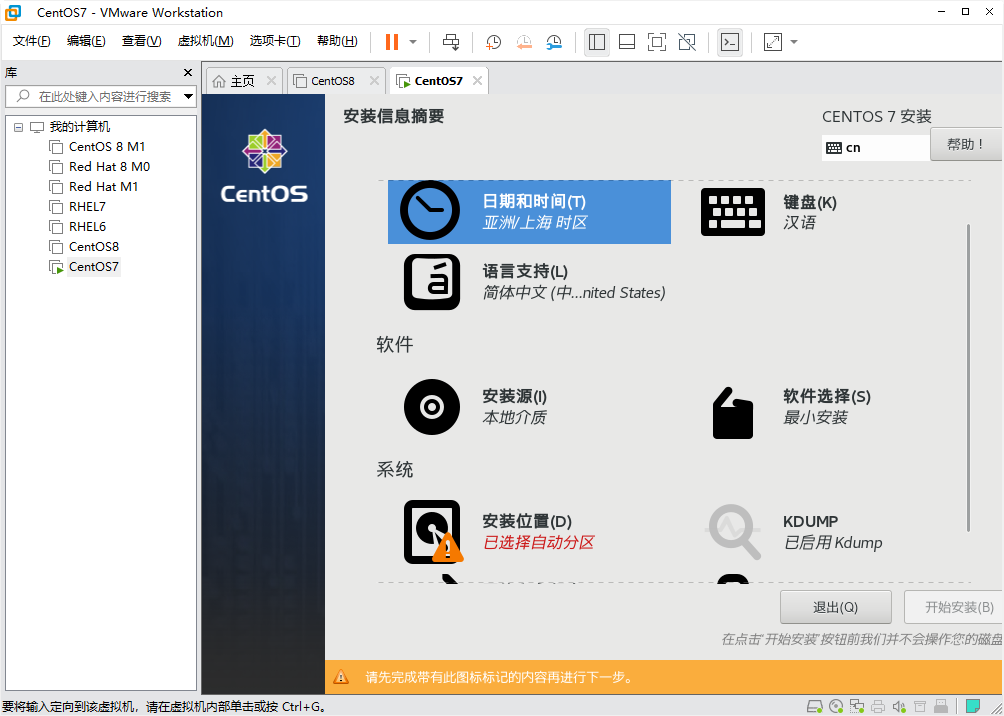
Task: Open the library search filter dropdown
Action: coord(188,97)
